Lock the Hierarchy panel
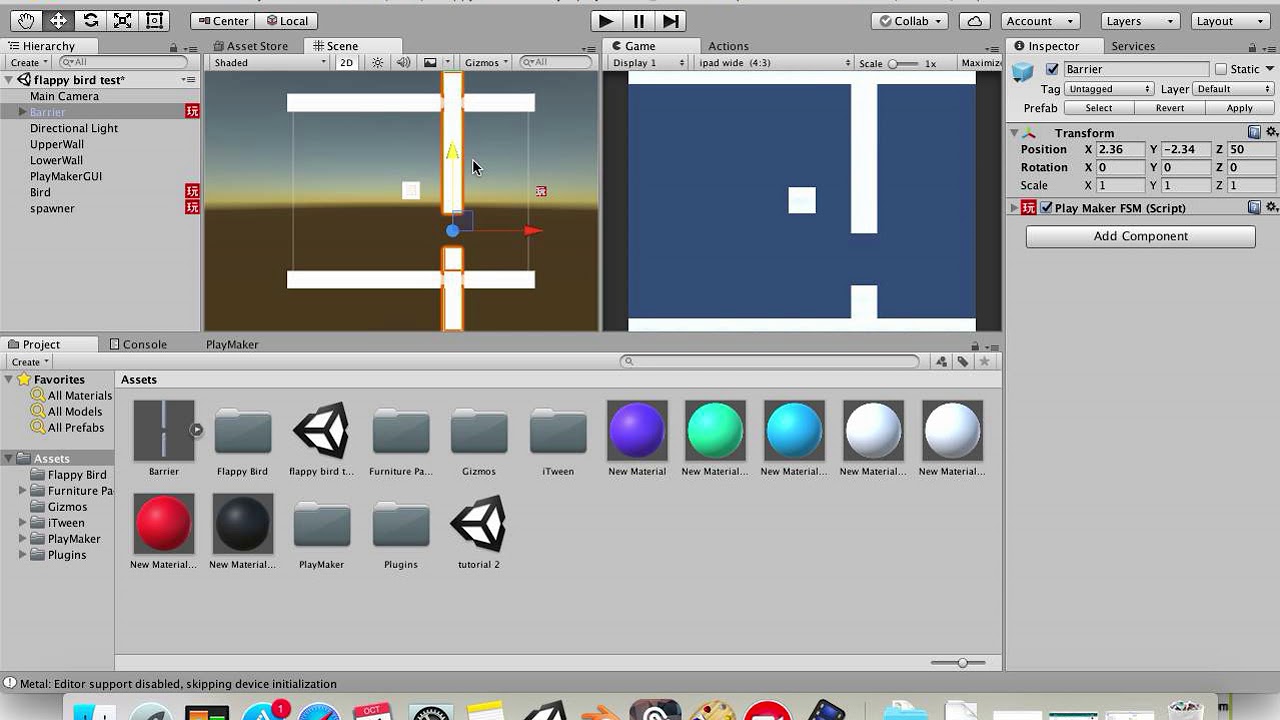 click(x=173, y=47)
